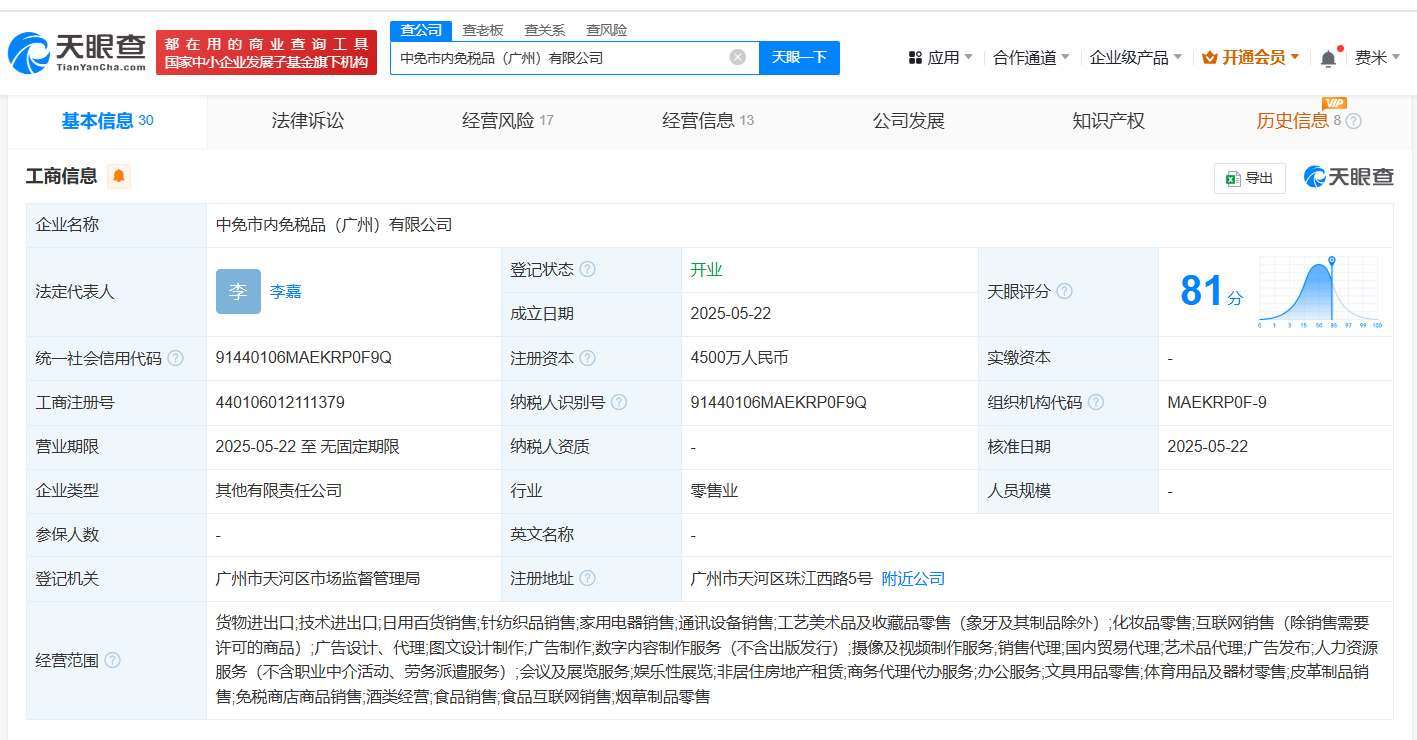Select the 查老板 search tab
The height and width of the screenshot is (740, 1417).
[483, 30]
